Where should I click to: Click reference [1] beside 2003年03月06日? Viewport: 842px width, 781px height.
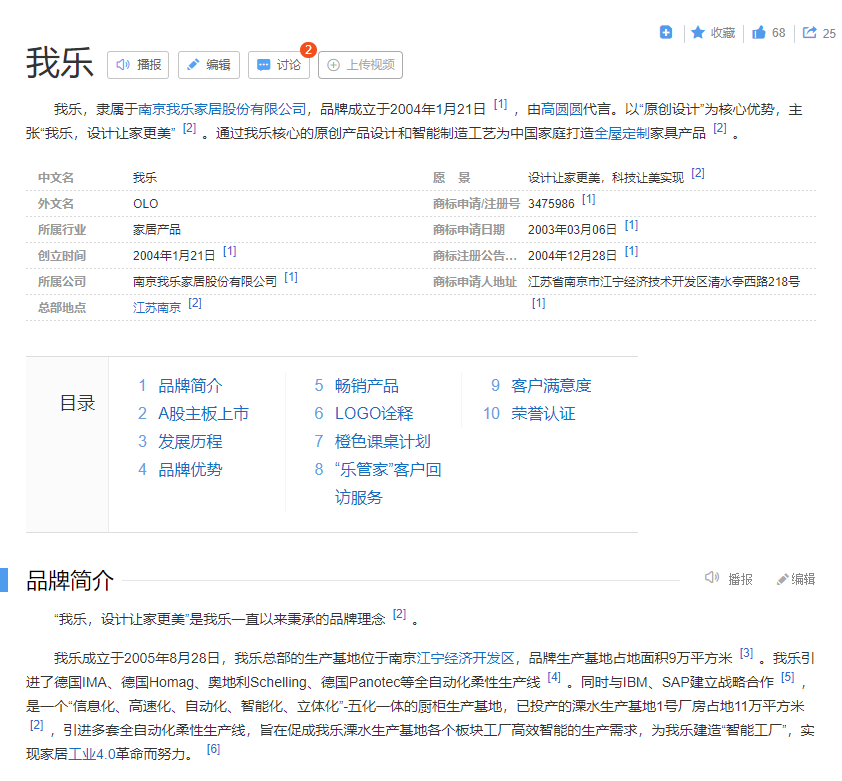[x=632, y=225]
